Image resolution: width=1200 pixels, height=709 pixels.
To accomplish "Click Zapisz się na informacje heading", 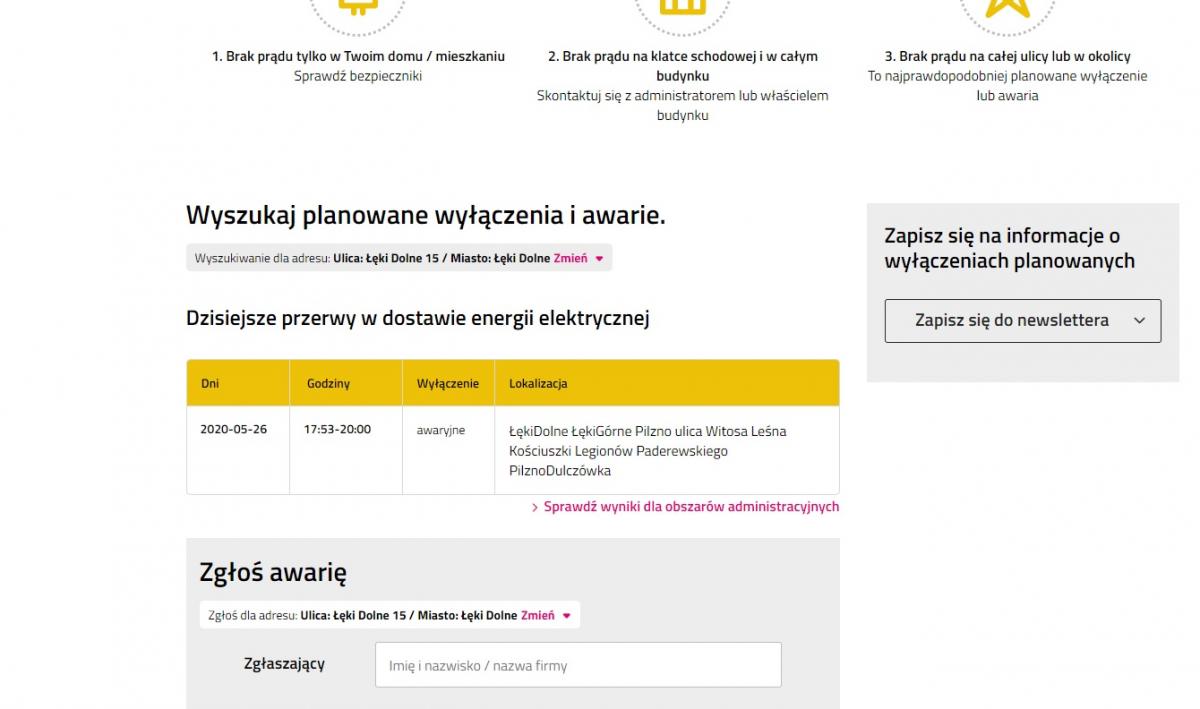I will click(x=1010, y=248).
